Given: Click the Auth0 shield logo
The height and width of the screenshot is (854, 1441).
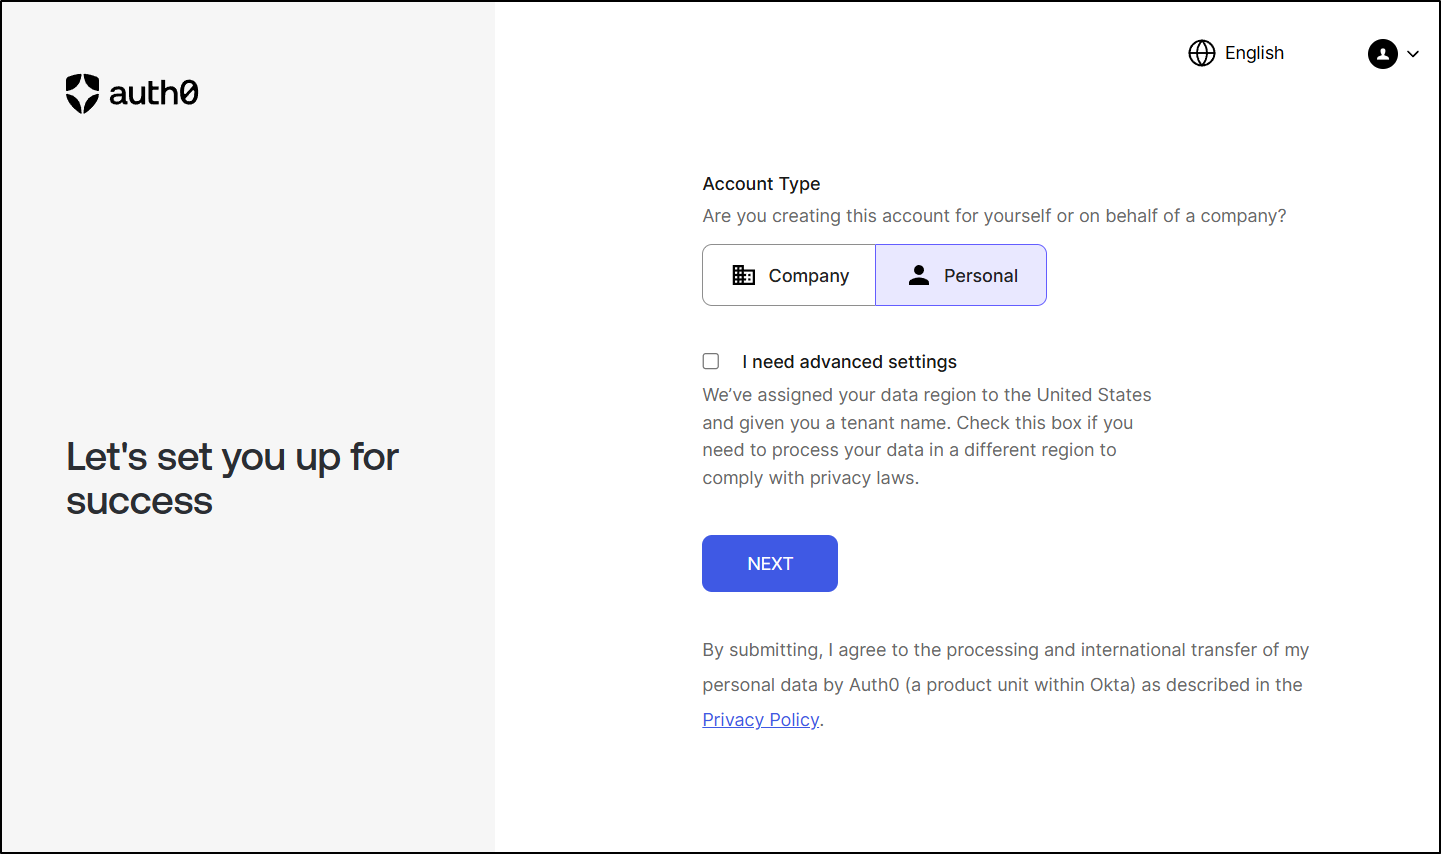Looking at the screenshot, I should coord(82,93).
